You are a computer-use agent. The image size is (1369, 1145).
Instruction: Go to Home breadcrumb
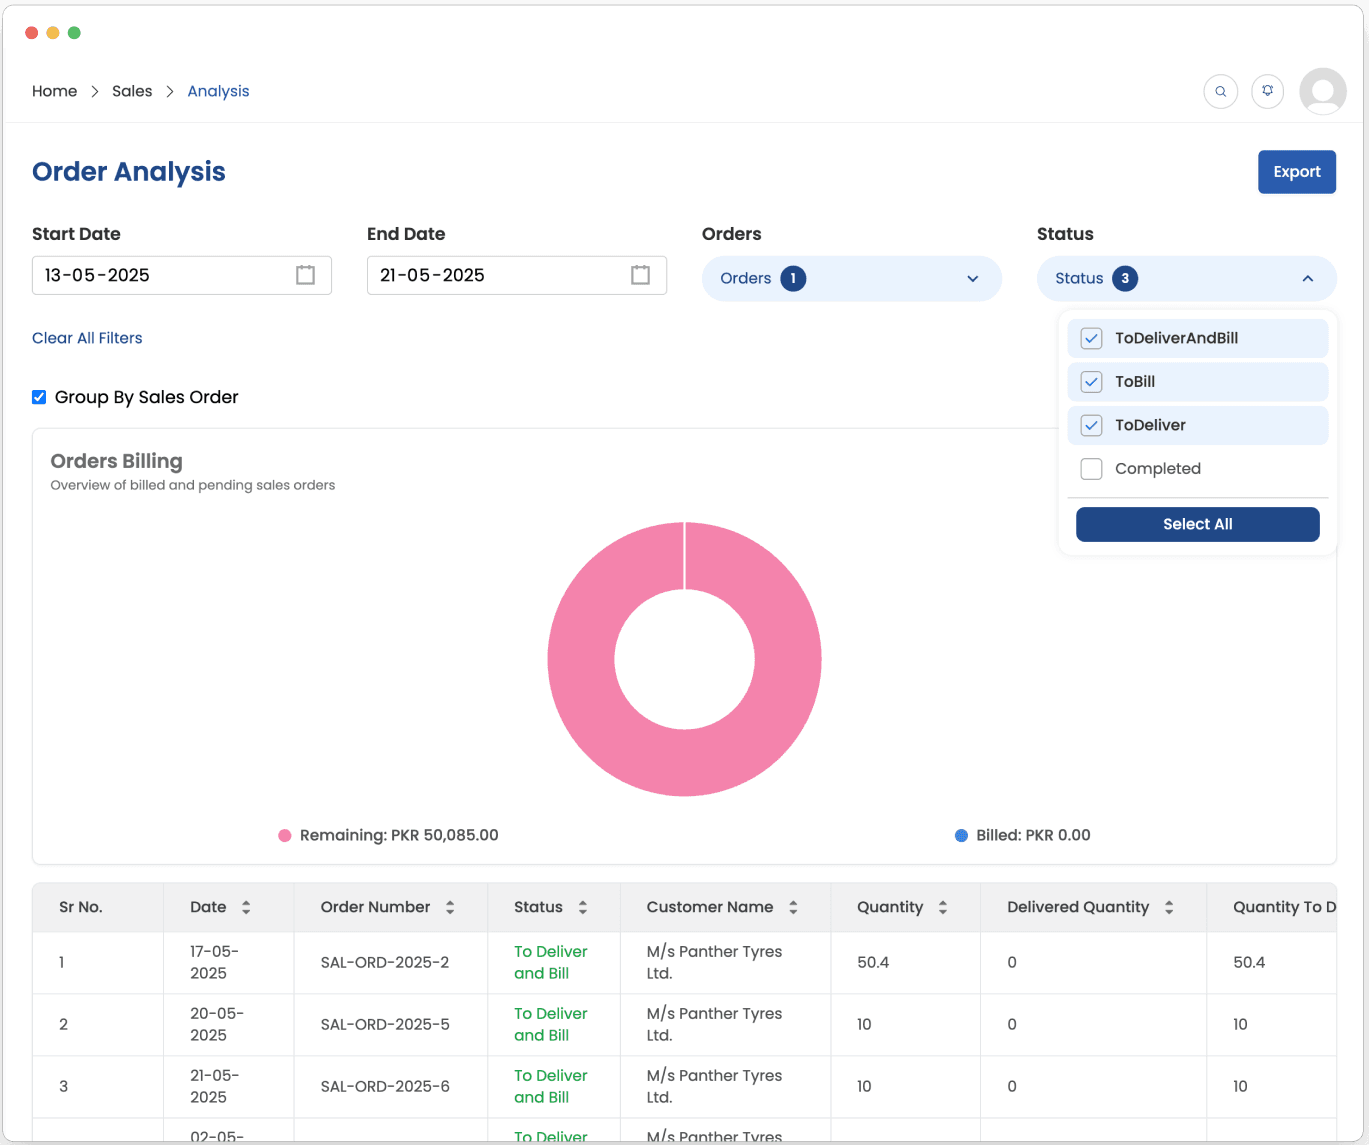click(54, 91)
